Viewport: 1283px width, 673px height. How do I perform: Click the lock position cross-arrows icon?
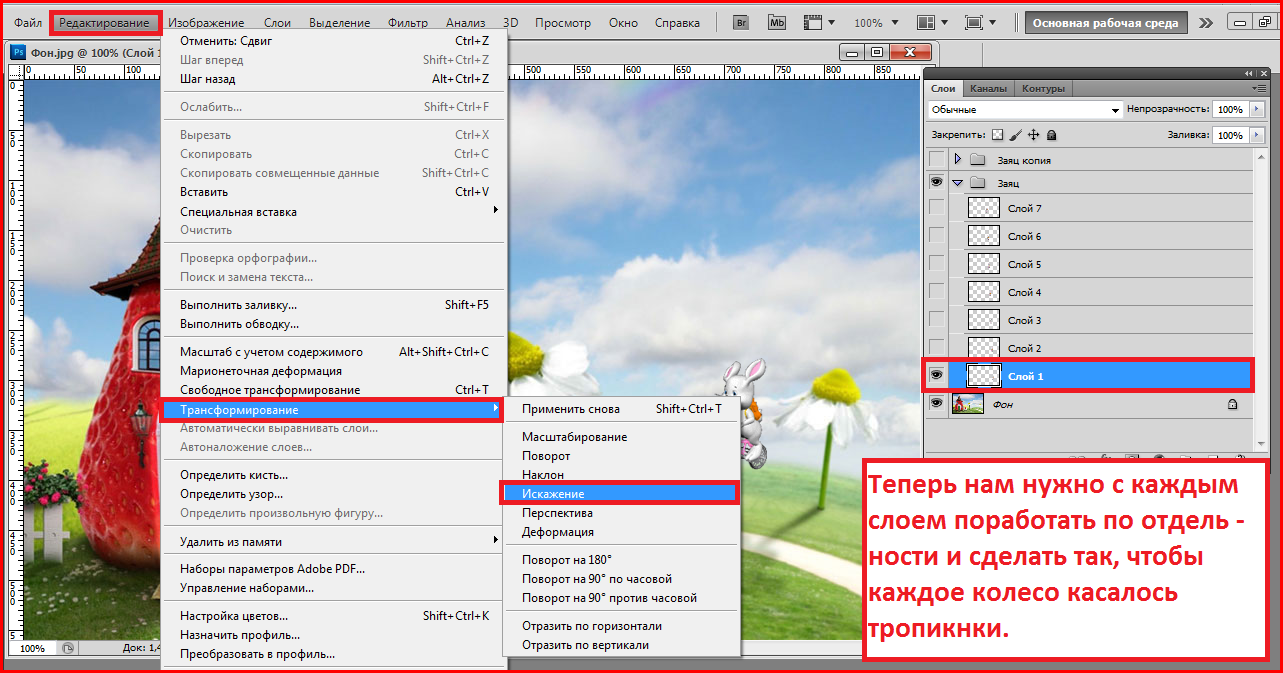point(1034,135)
